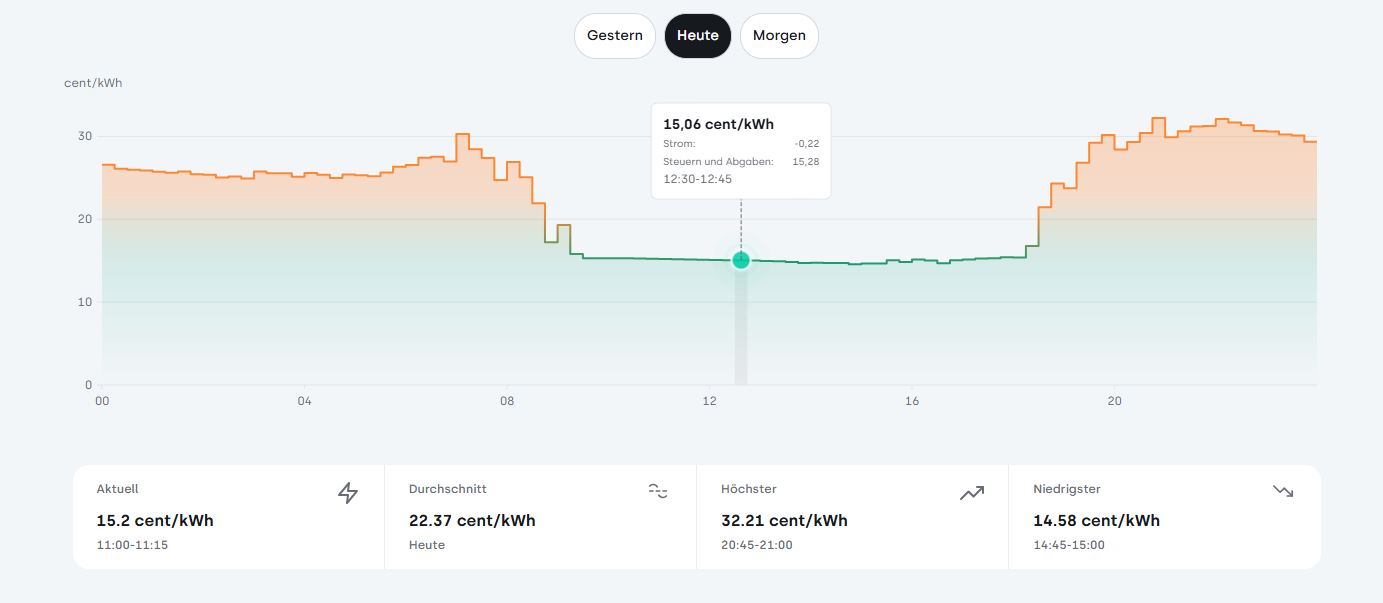Click the 16 hour label on x-axis

pos(911,401)
